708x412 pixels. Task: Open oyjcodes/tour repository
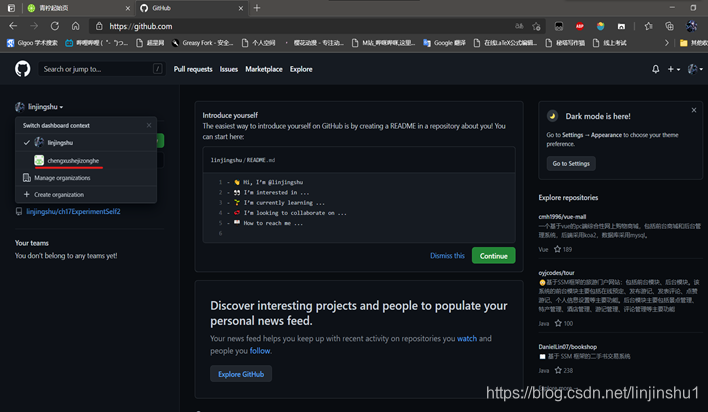pos(556,273)
